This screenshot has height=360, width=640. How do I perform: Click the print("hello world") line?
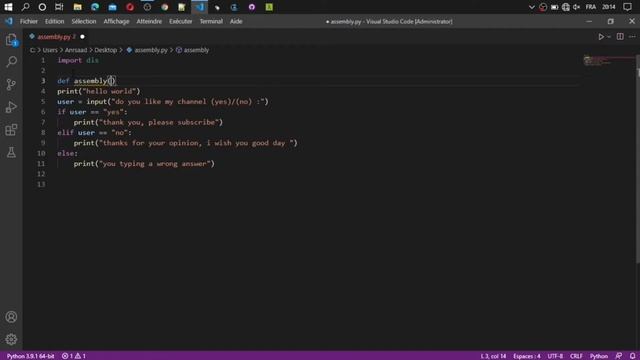[x=98, y=91]
